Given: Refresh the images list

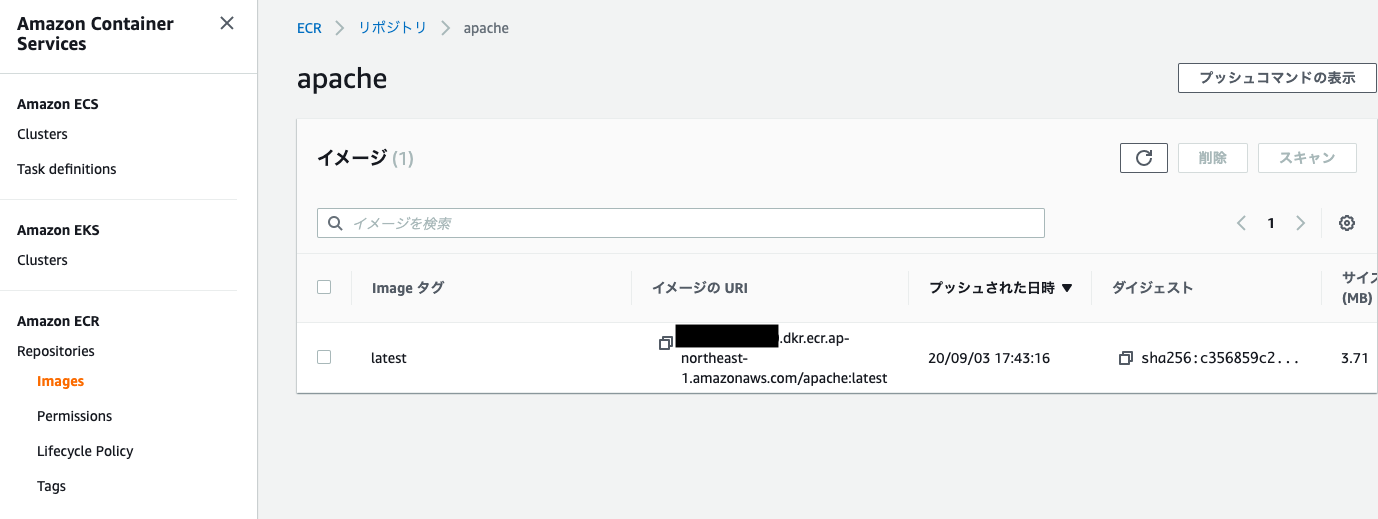Looking at the screenshot, I should click(x=1144, y=158).
